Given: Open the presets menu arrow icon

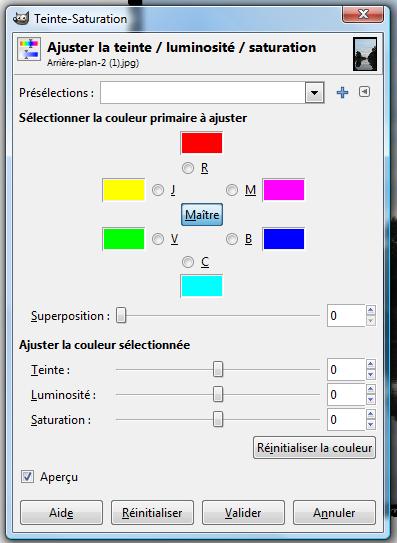Looking at the screenshot, I should pos(364,92).
